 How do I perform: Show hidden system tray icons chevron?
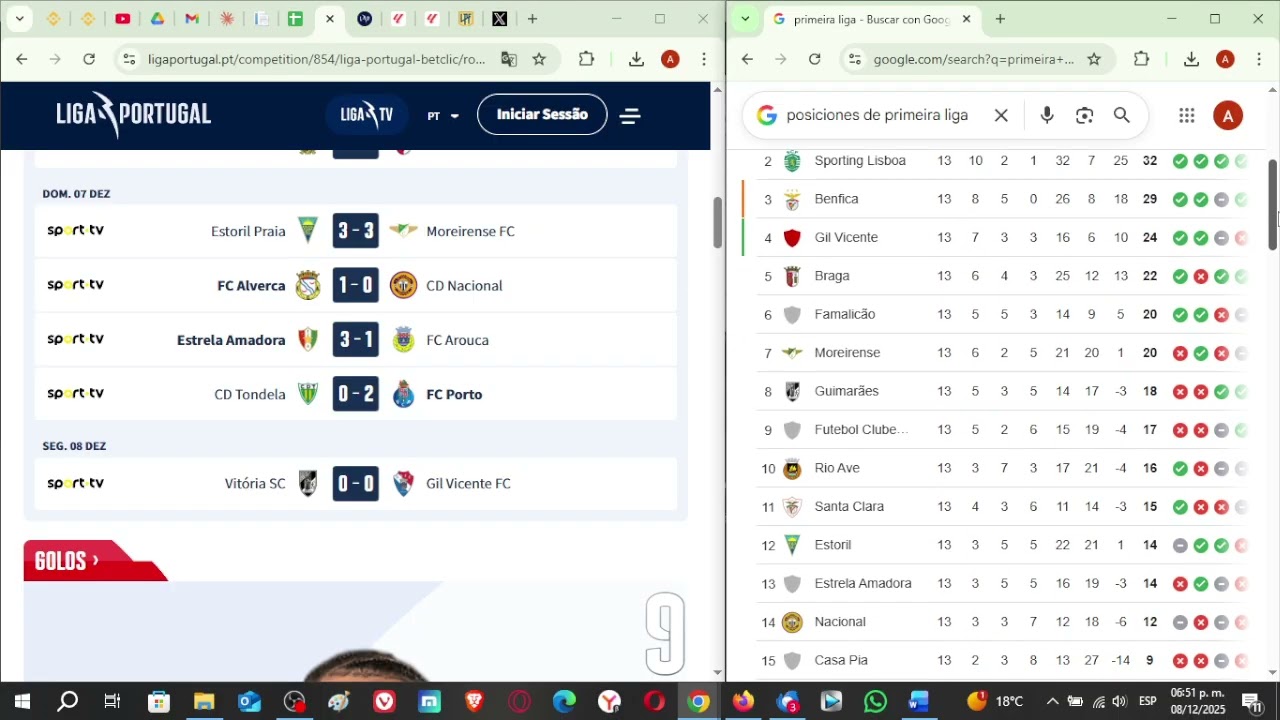coord(1051,701)
